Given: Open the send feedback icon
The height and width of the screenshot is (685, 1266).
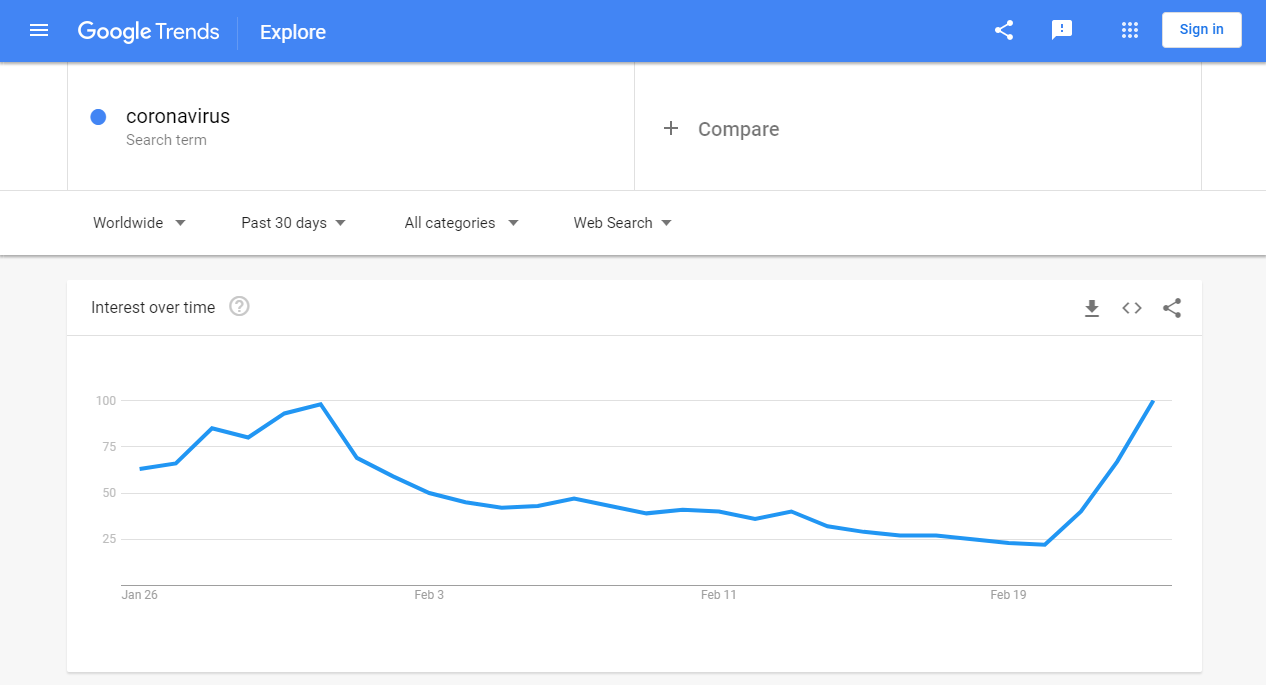Looking at the screenshot, I should [1062, 30].
